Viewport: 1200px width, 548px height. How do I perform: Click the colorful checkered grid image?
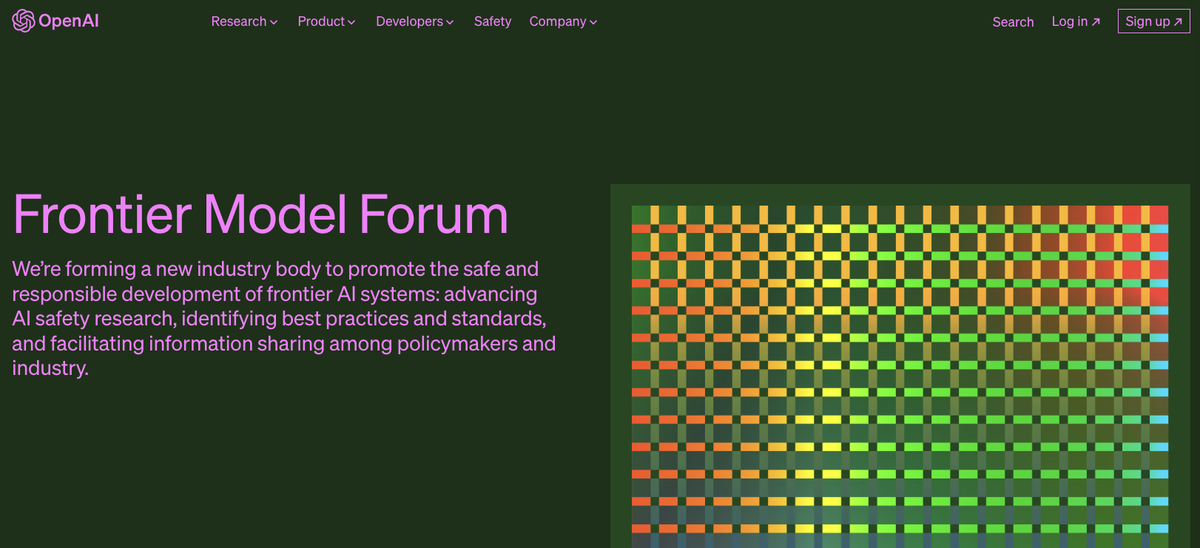pyautogui.click(x=899, y=377)
